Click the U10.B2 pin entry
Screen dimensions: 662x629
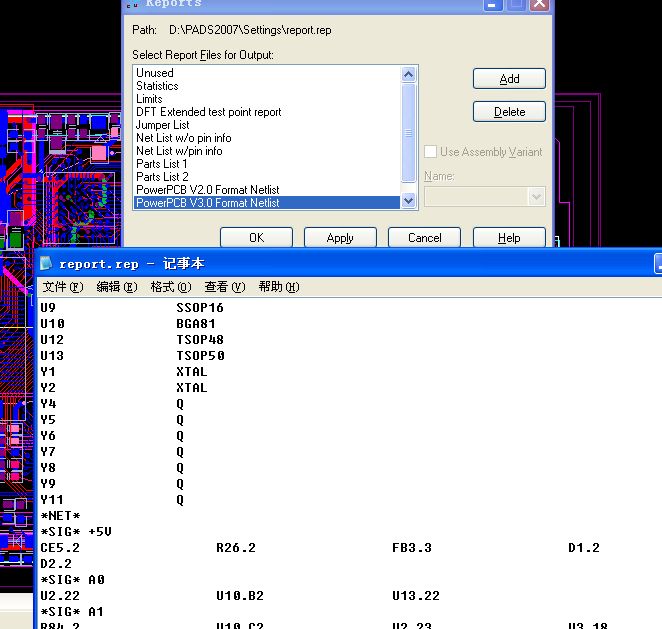(240, 596)
